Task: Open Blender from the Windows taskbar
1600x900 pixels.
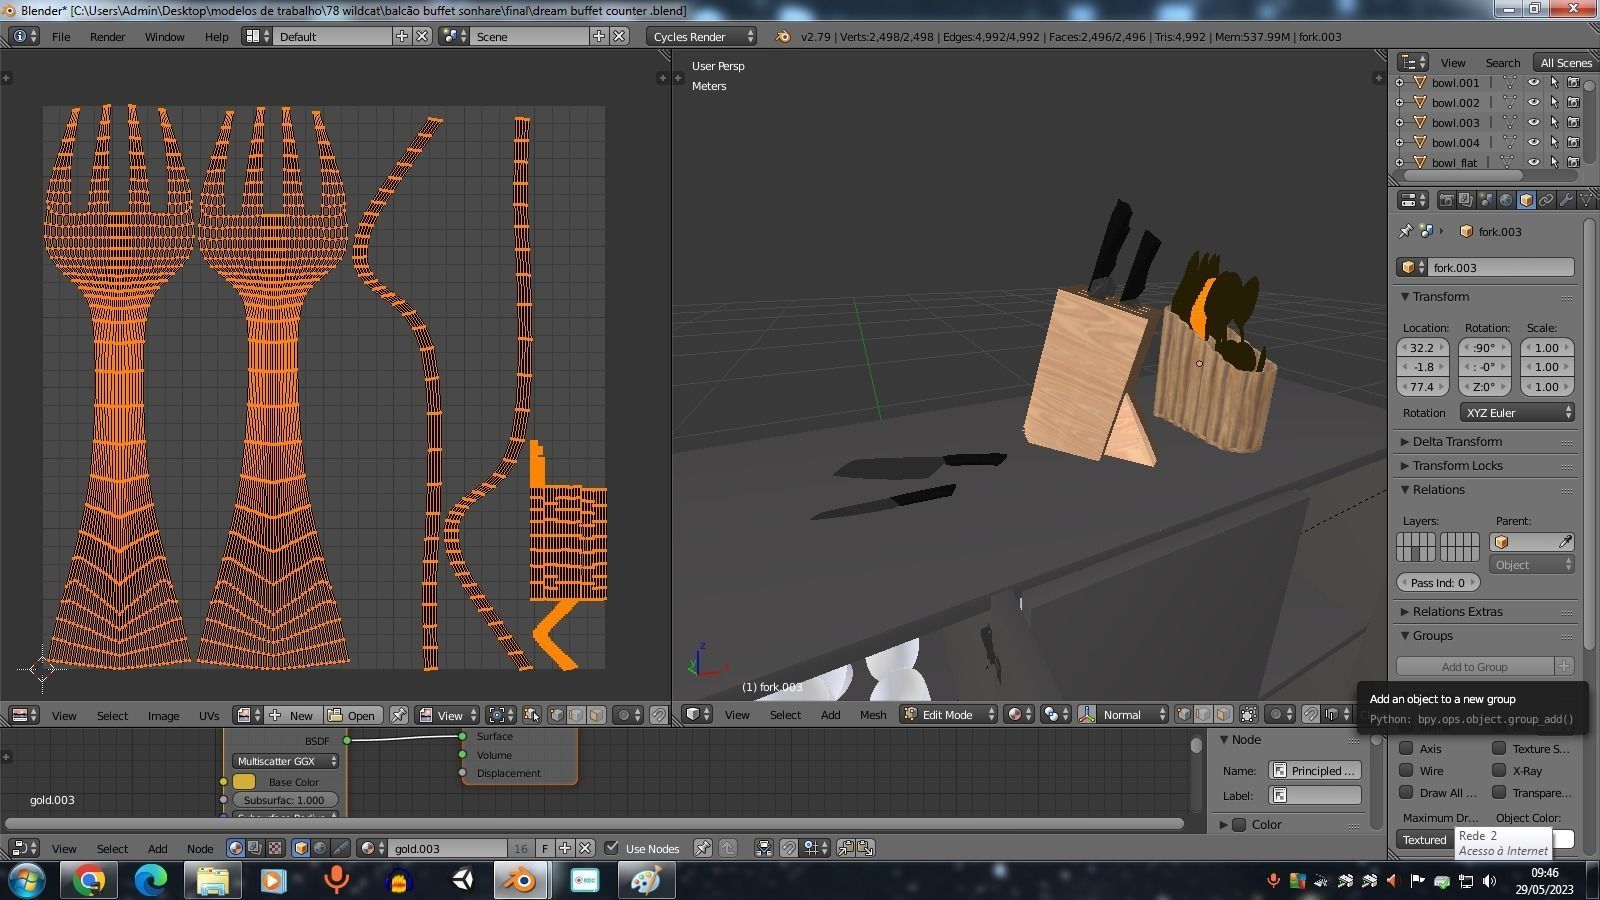Action: [519, 880]
